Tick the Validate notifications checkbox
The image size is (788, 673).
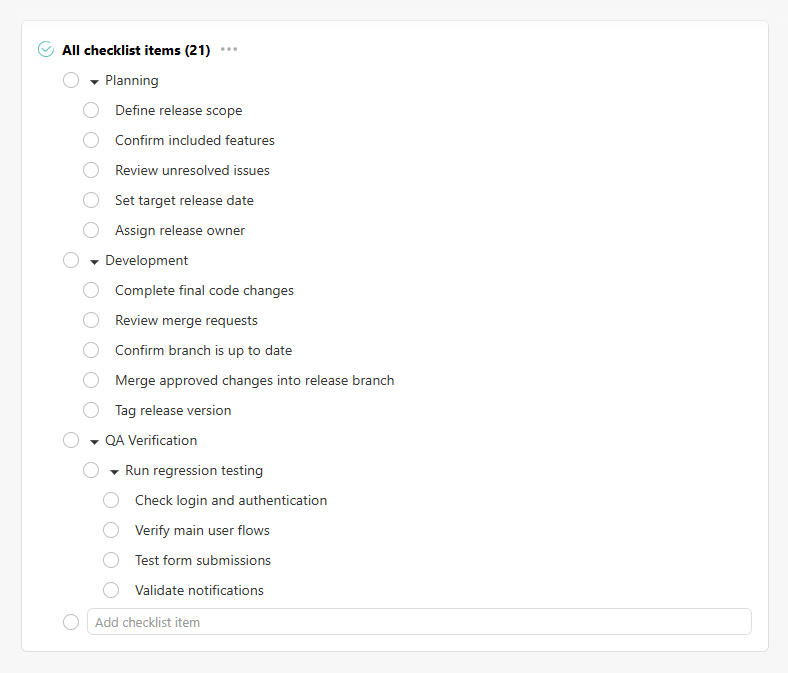click(111, 590)
